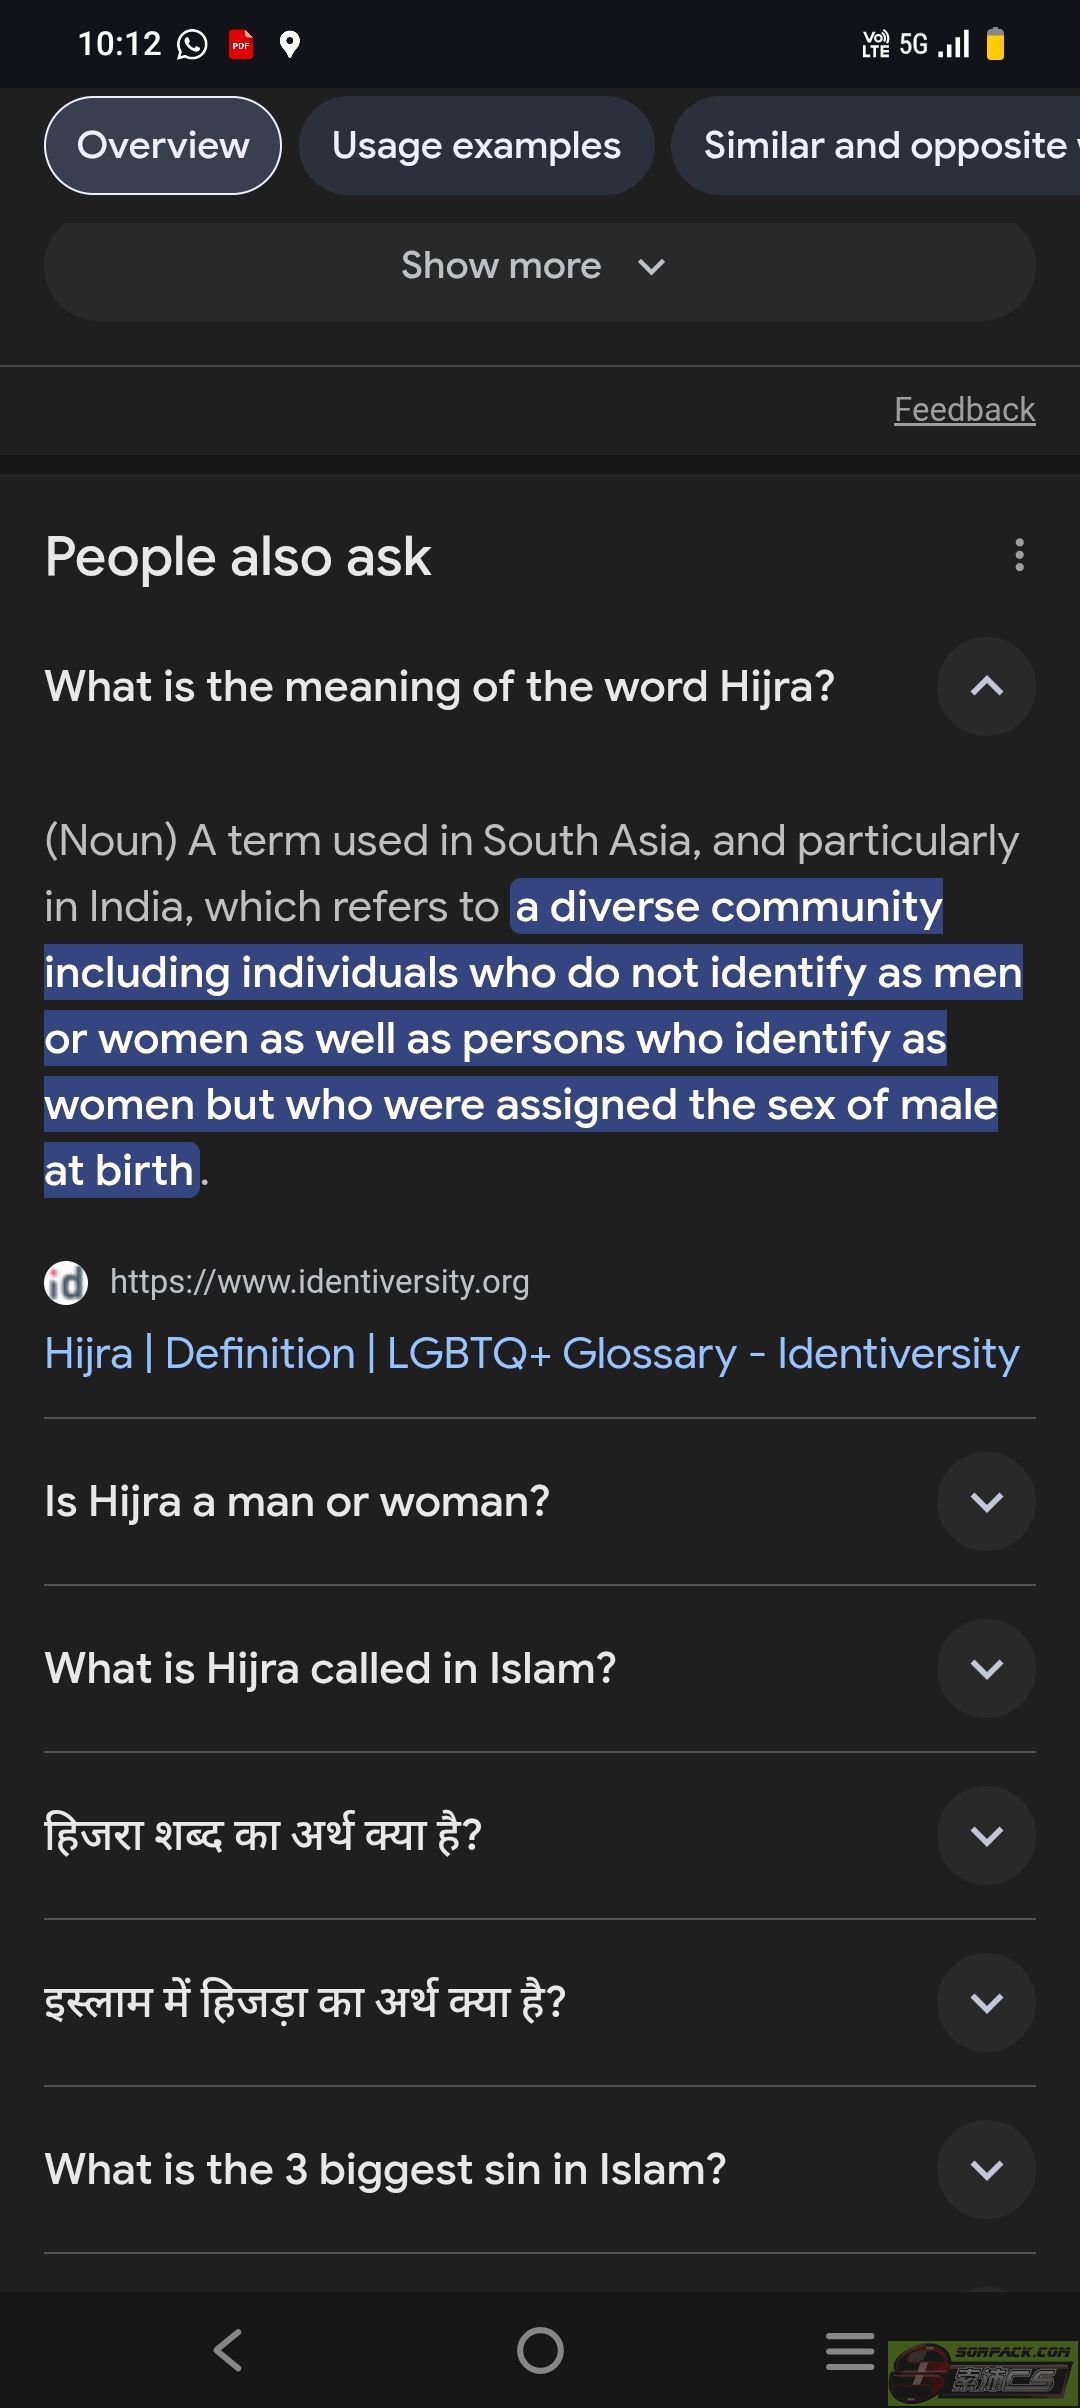
Task: Collapse the 'meaning of the word Hijra' answer
Action: coord(986,687)
